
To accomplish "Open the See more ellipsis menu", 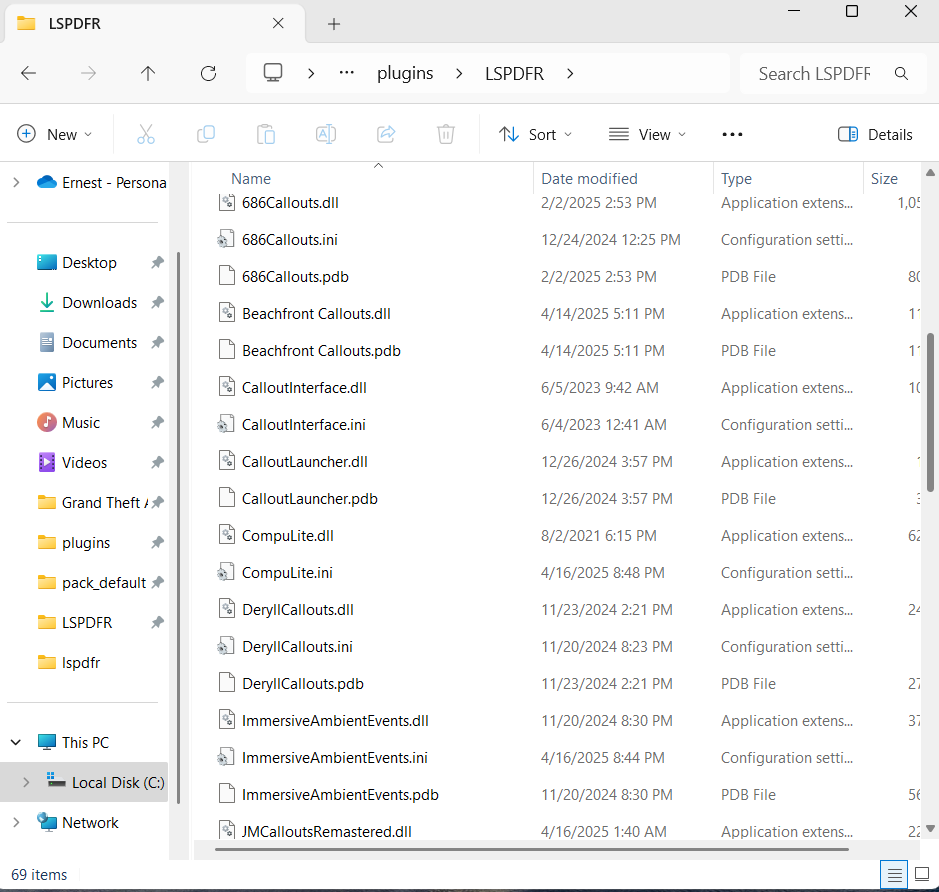I will click(x=732, y=134).
